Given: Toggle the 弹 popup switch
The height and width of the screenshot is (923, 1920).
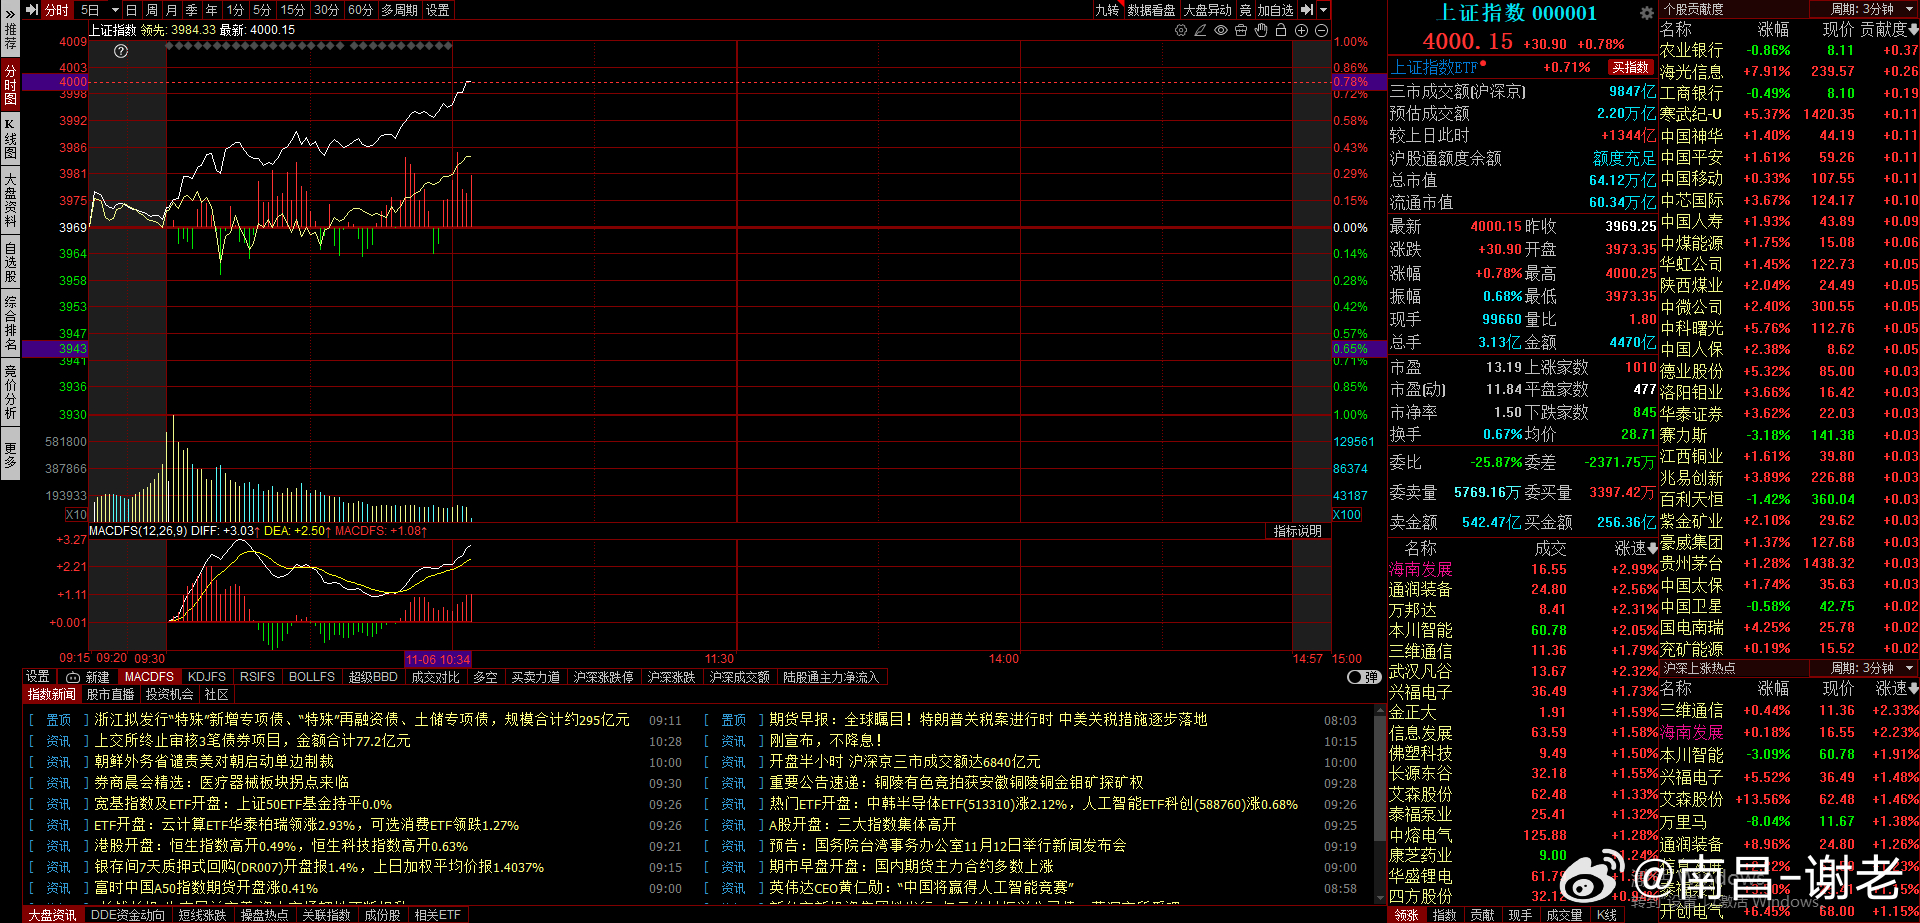Looking at the screenshot, I should (1363, 677).
